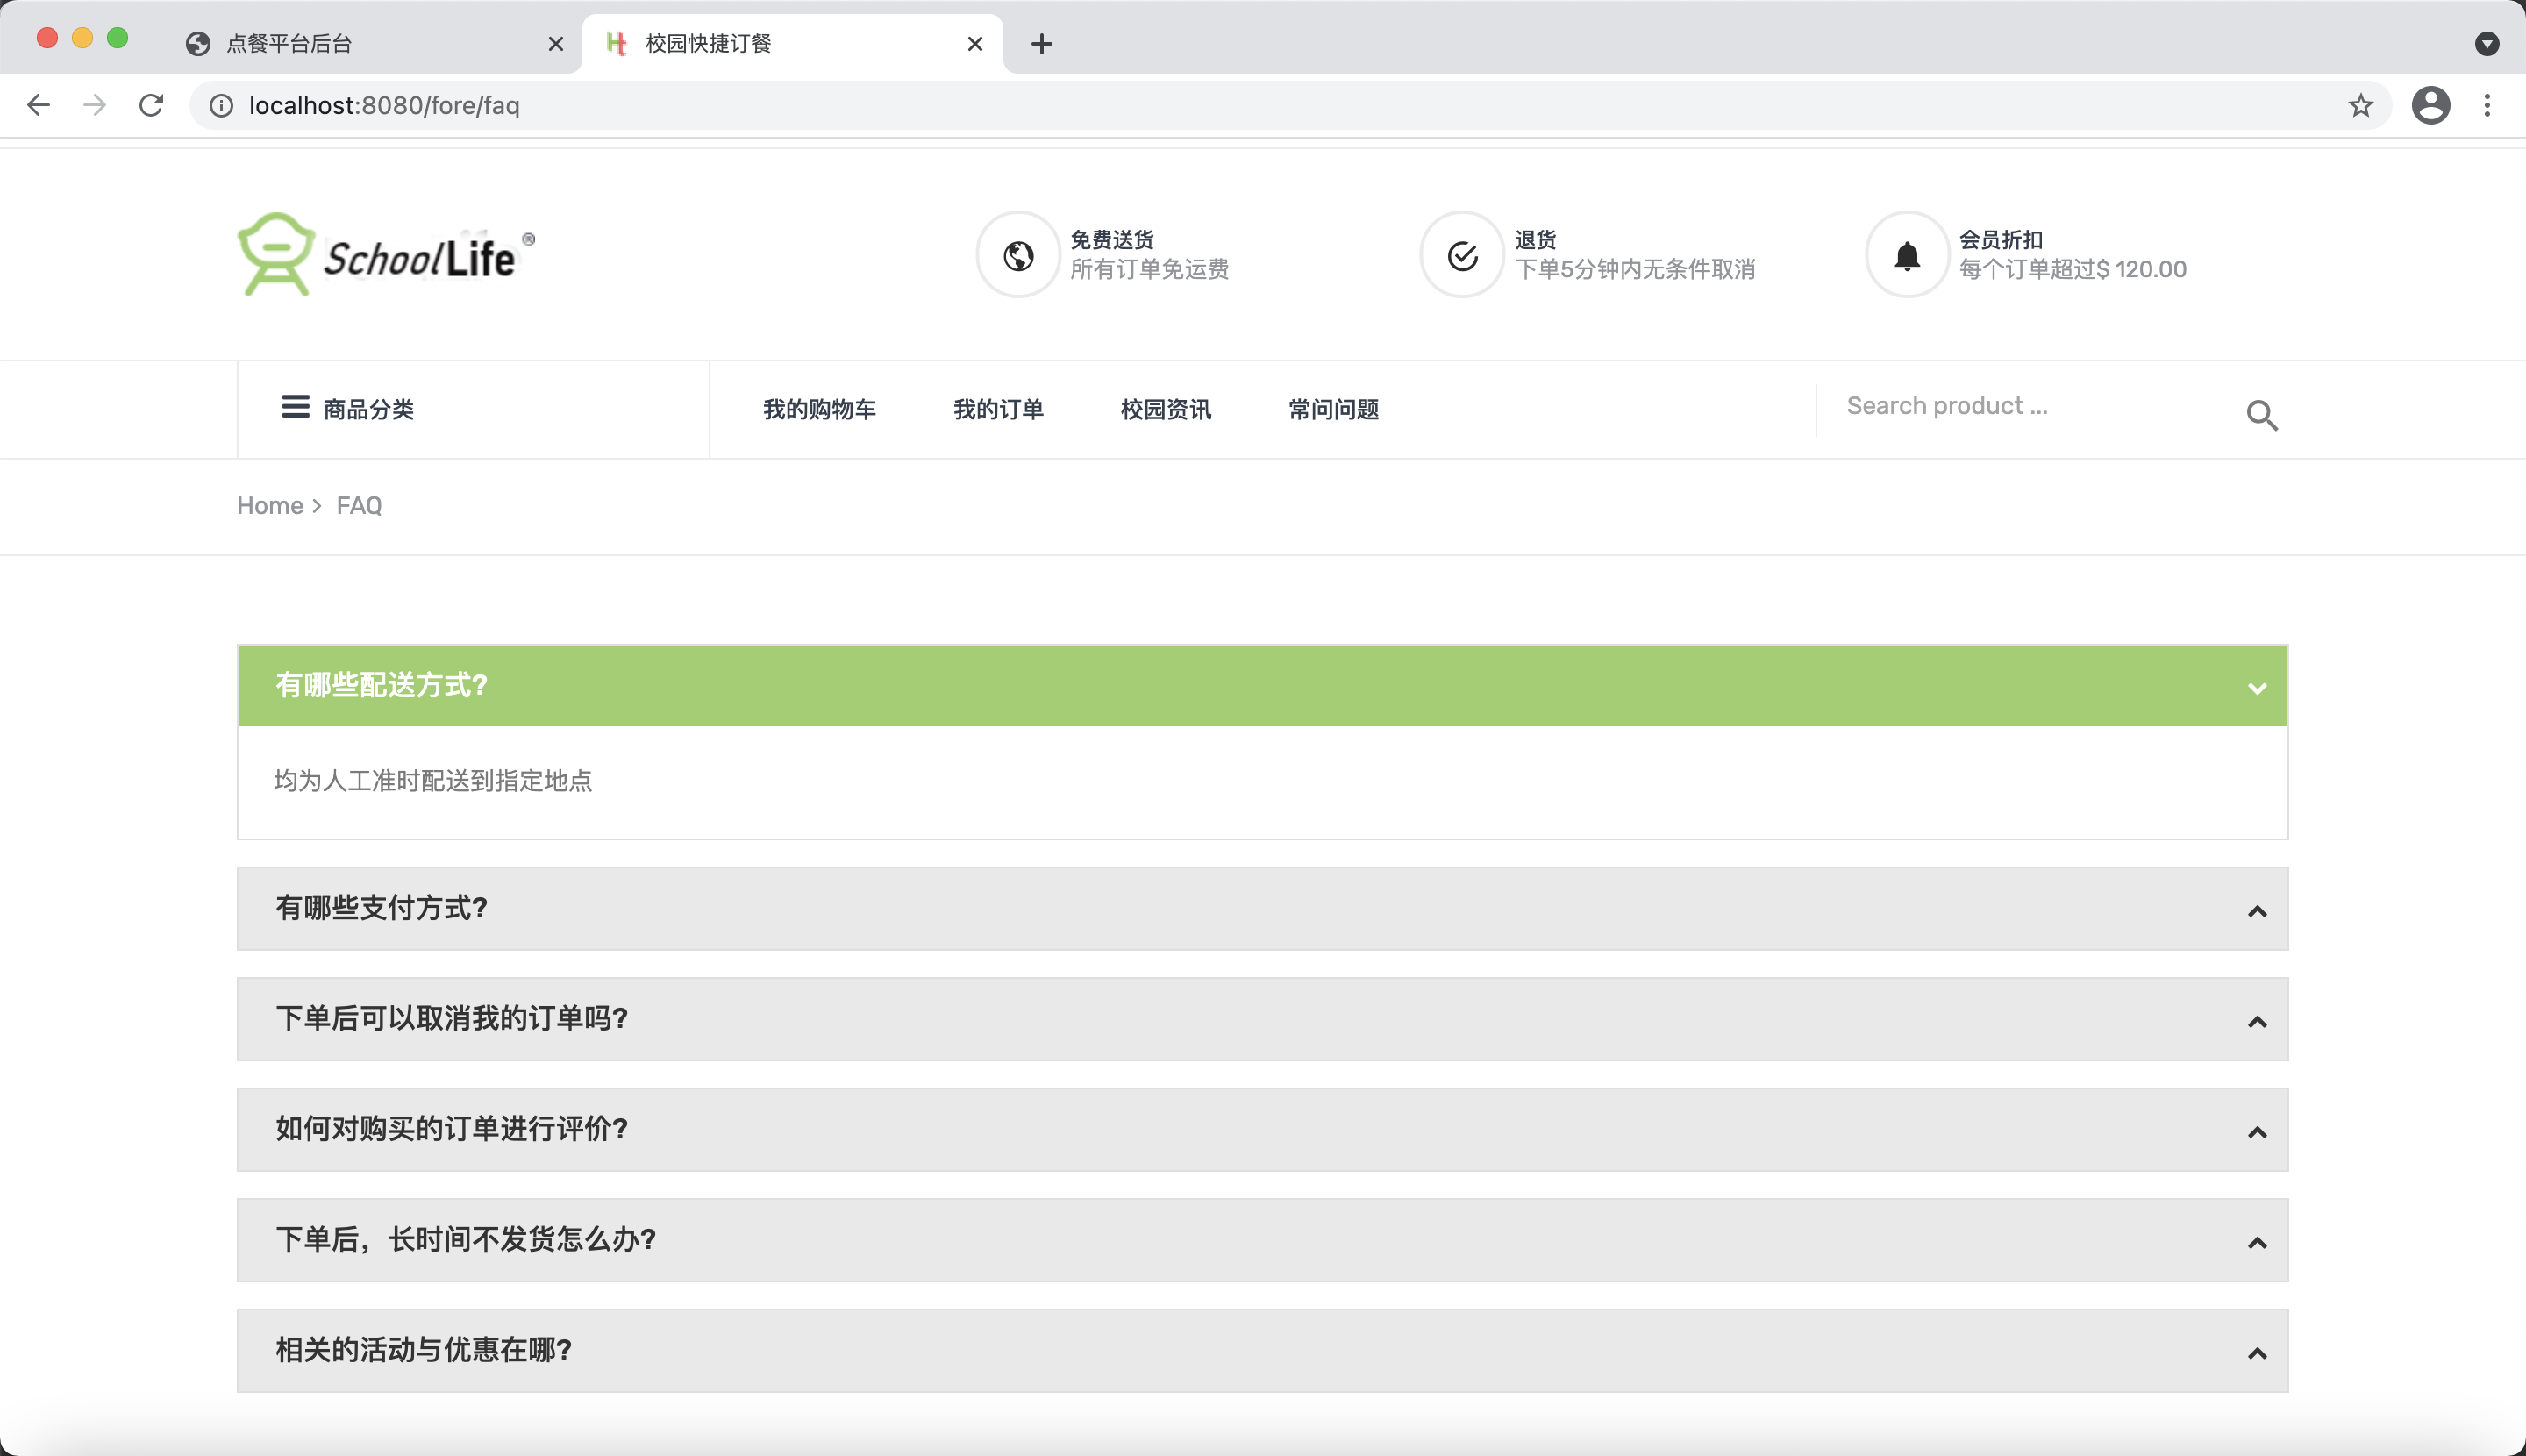This screenshot has width=2526, height=1456.
Task: Focus the Search product field
Action: [2030, 406]
